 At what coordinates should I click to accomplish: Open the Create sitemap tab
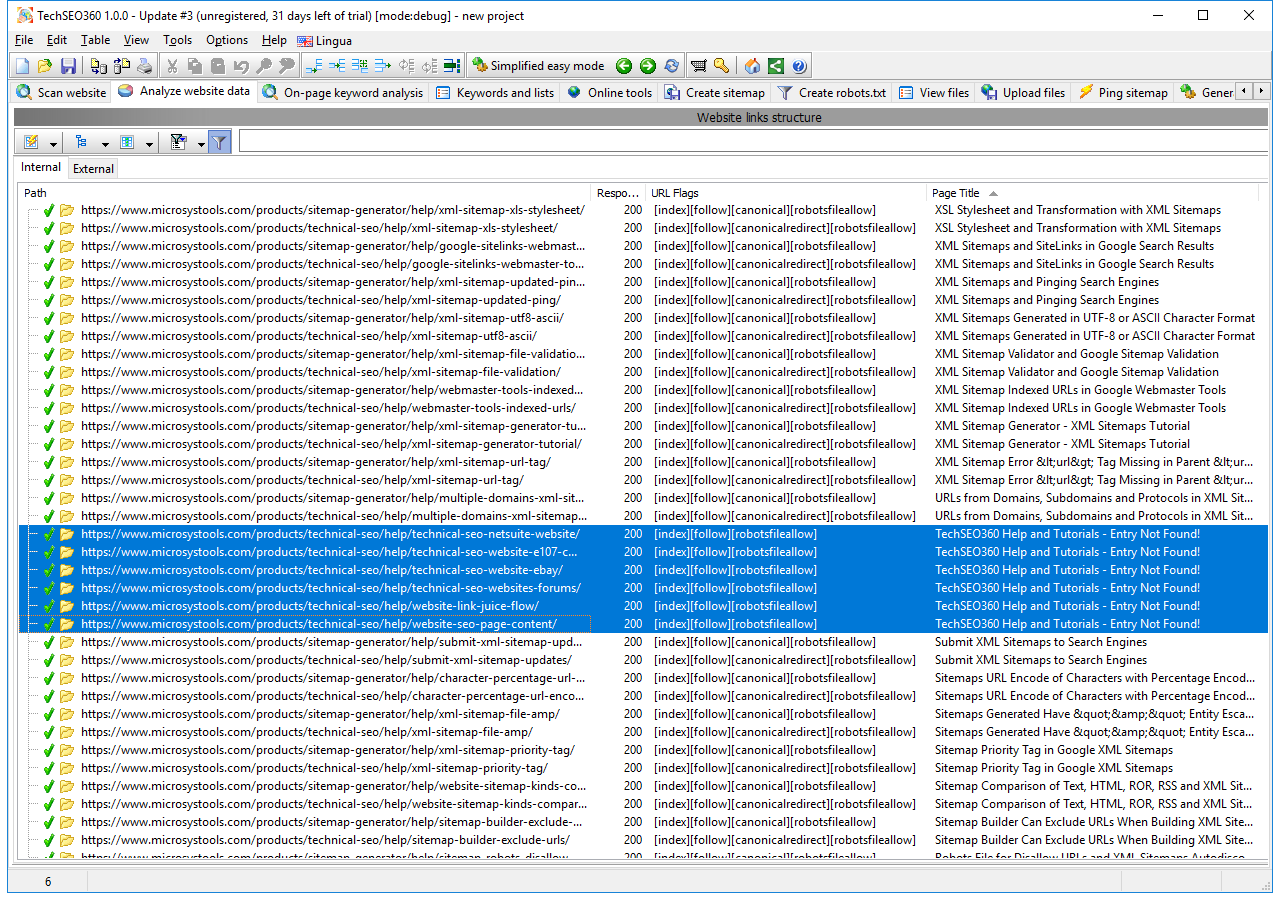[x=715, y=92]
